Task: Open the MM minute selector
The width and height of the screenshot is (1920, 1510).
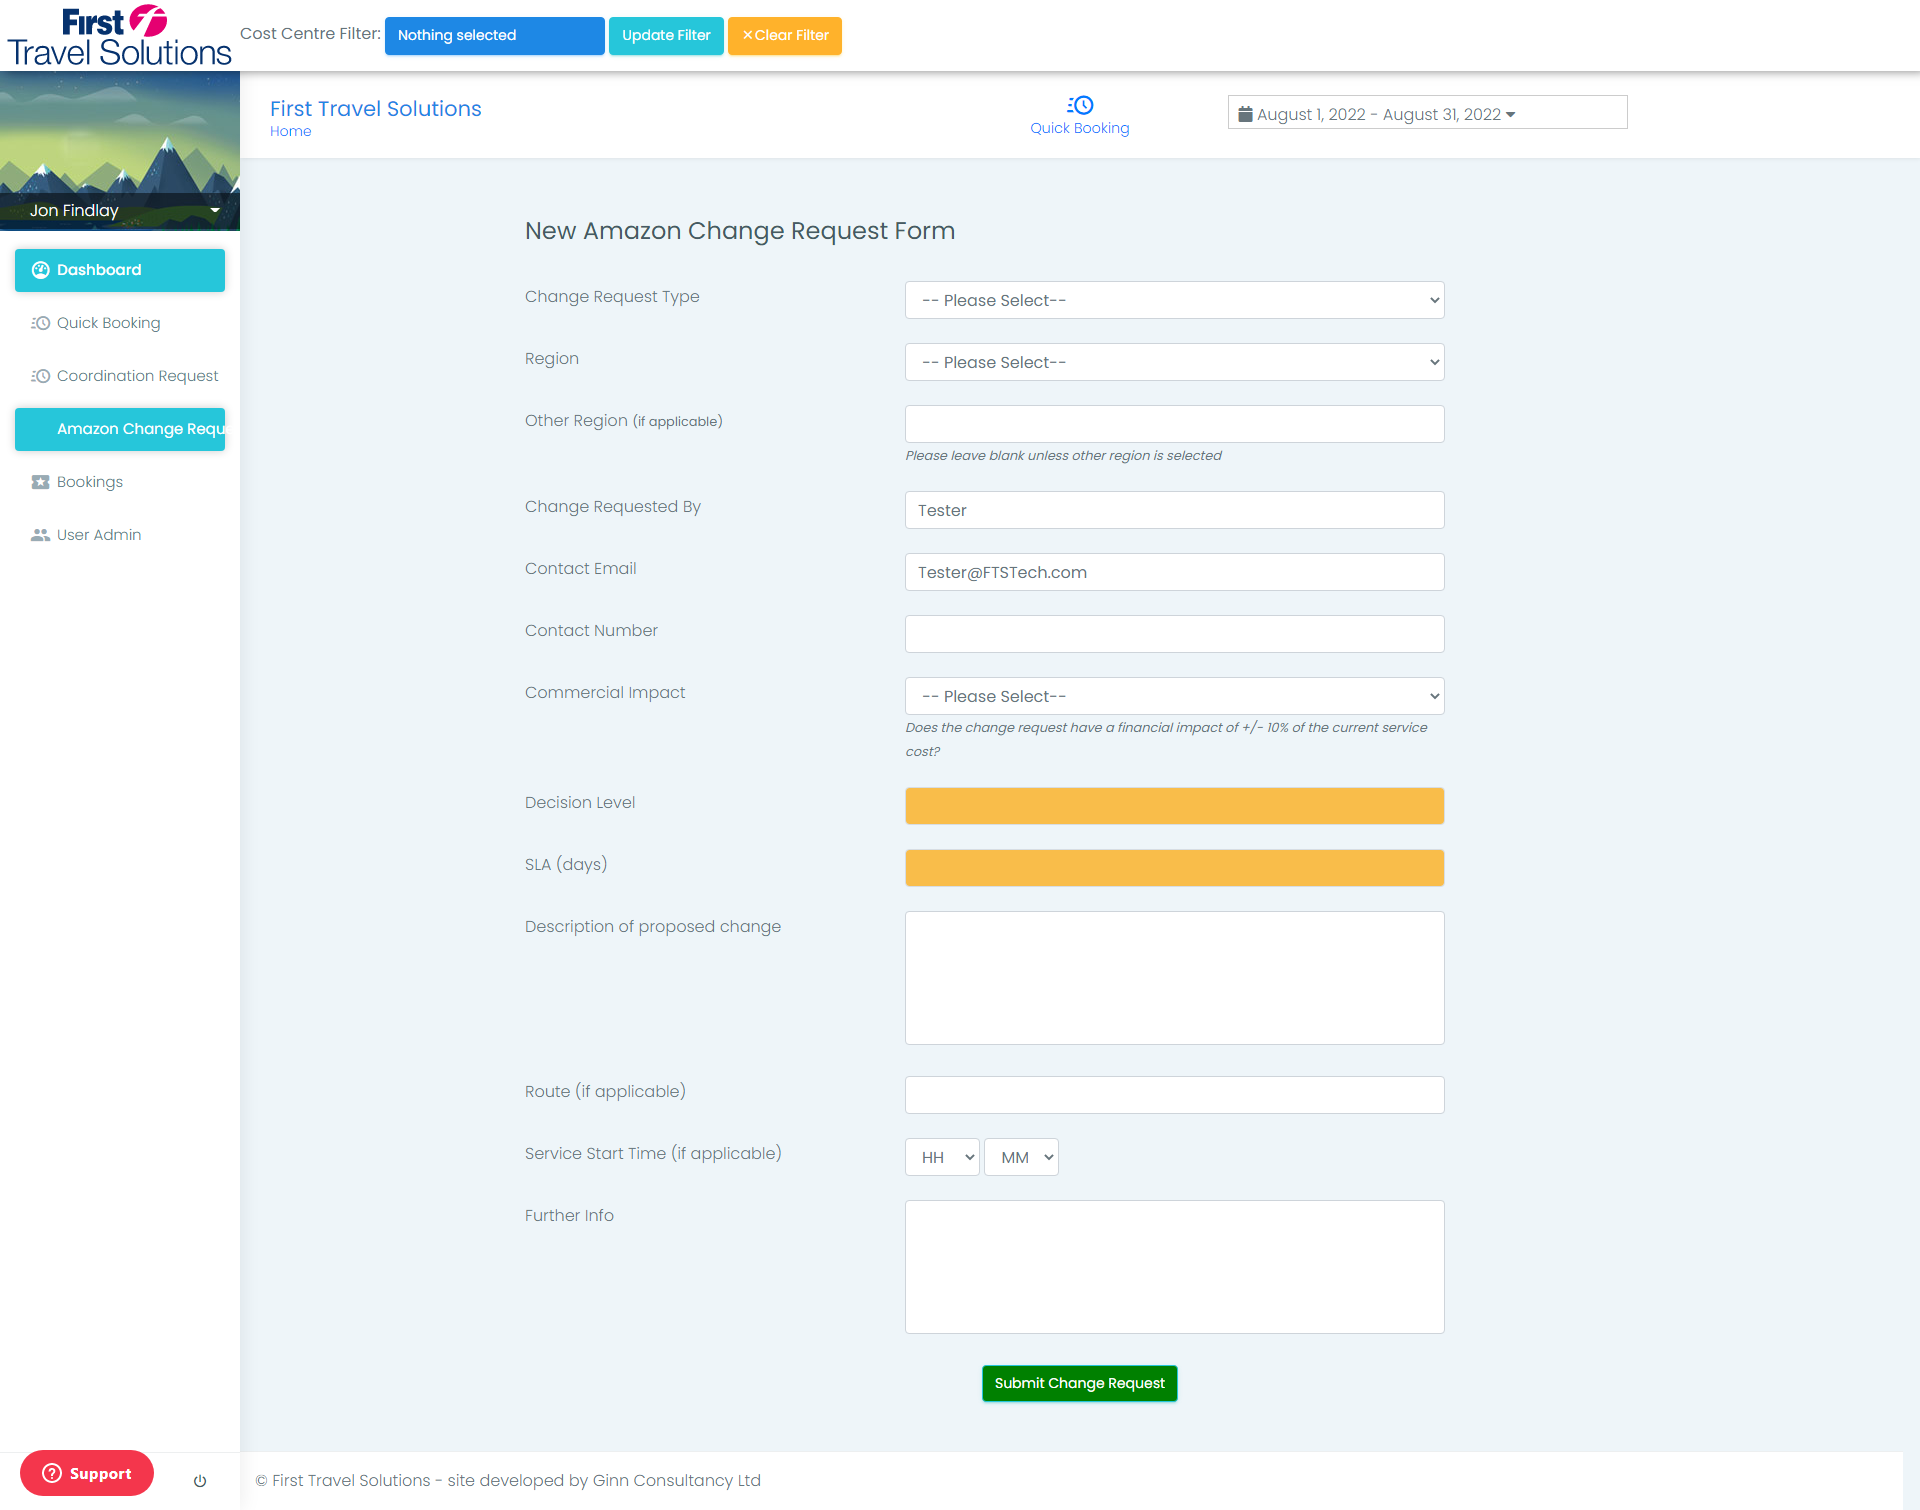Action: coord(1021,1157)
